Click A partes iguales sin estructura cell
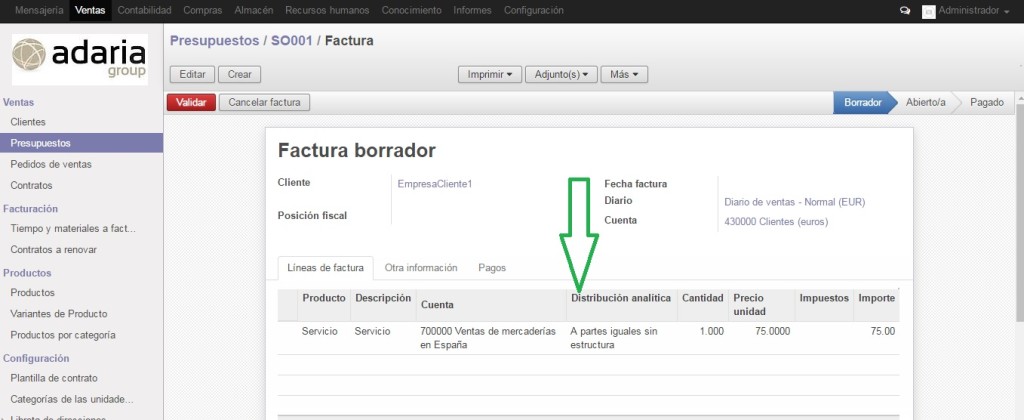 [621, 338]
